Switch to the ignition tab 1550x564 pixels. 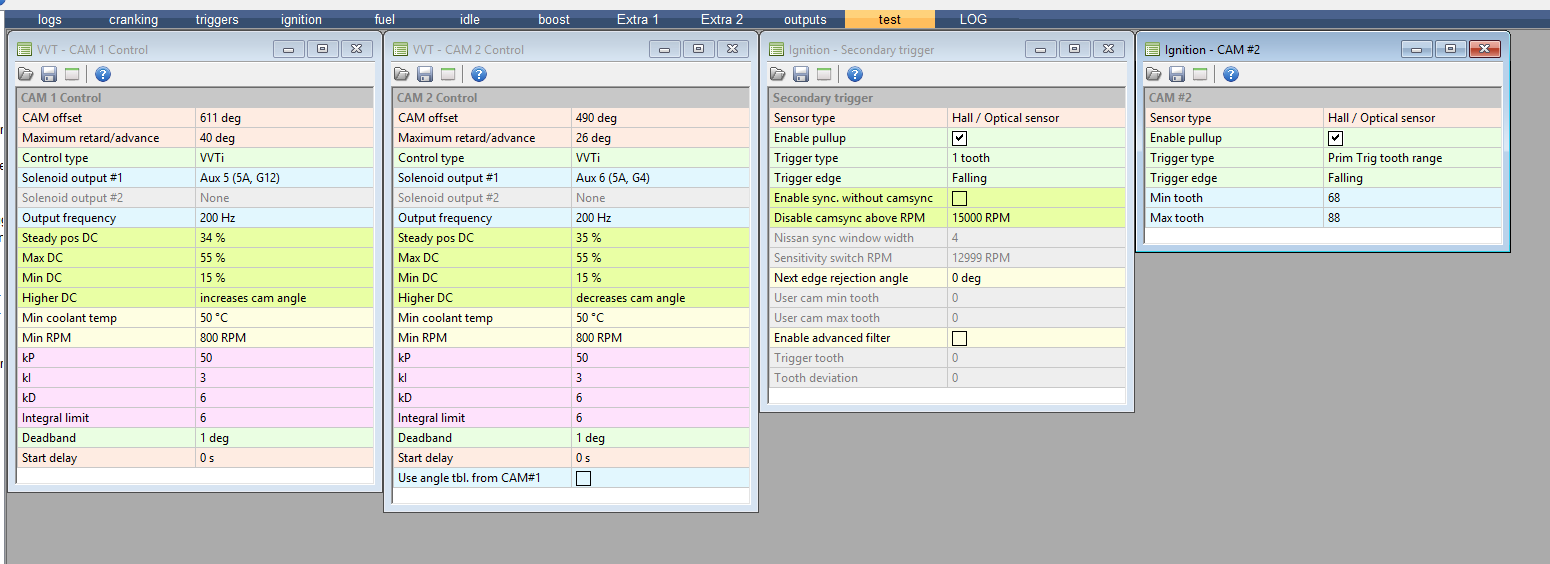[301, 19]
